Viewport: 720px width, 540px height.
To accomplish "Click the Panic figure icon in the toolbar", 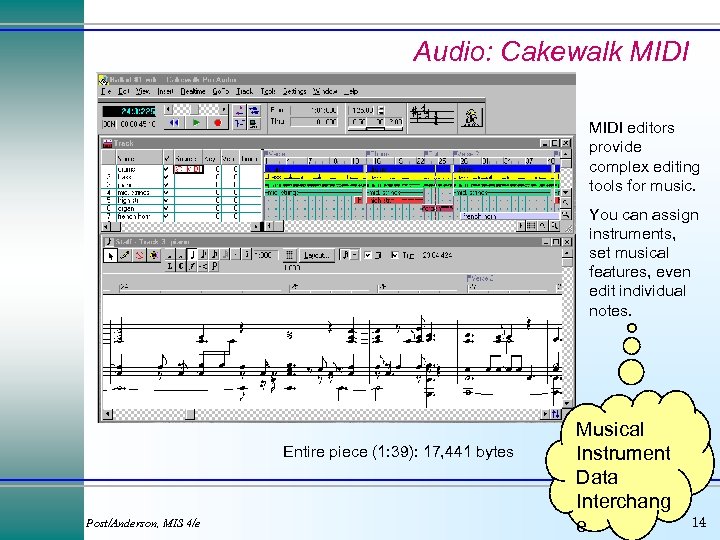I will [471, 117].
